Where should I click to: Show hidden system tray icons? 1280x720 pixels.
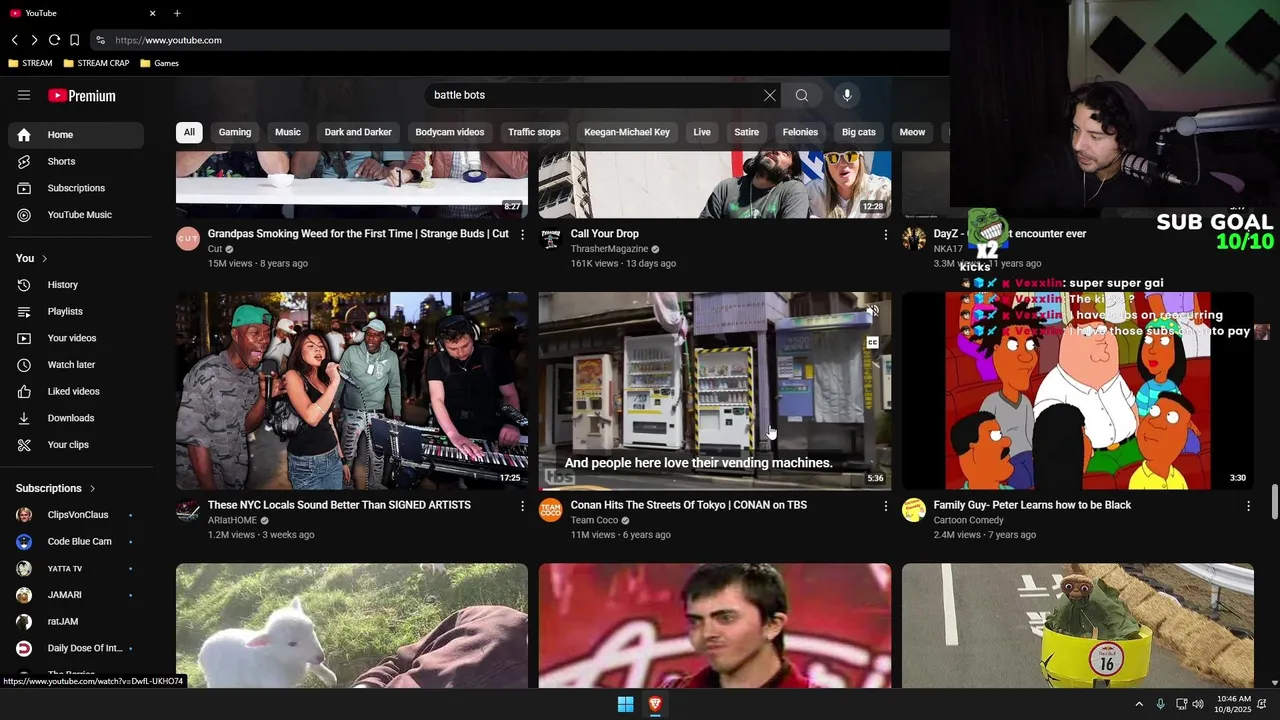click(x=1139, y=704)
